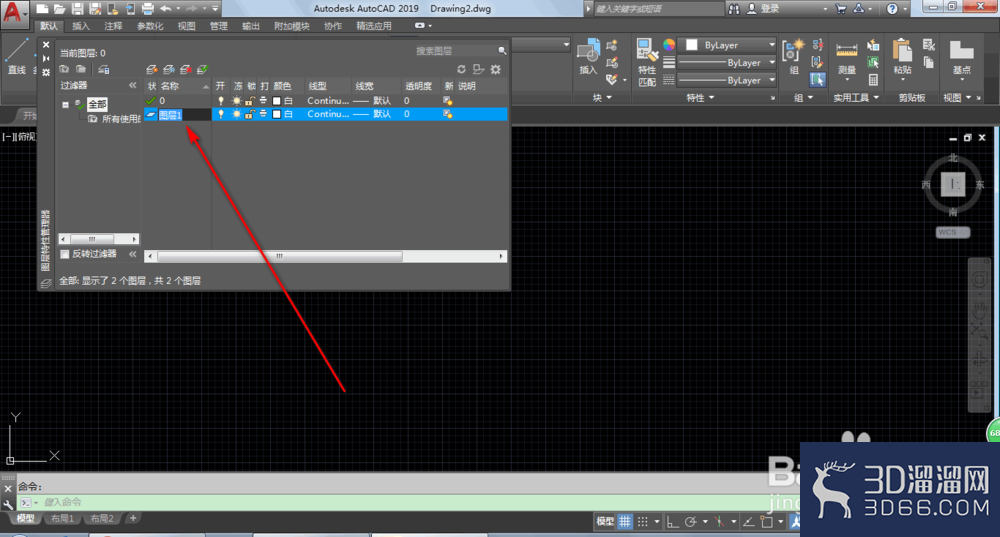
Task: Click the Name (名称) column header
Action: pos(184,85)
